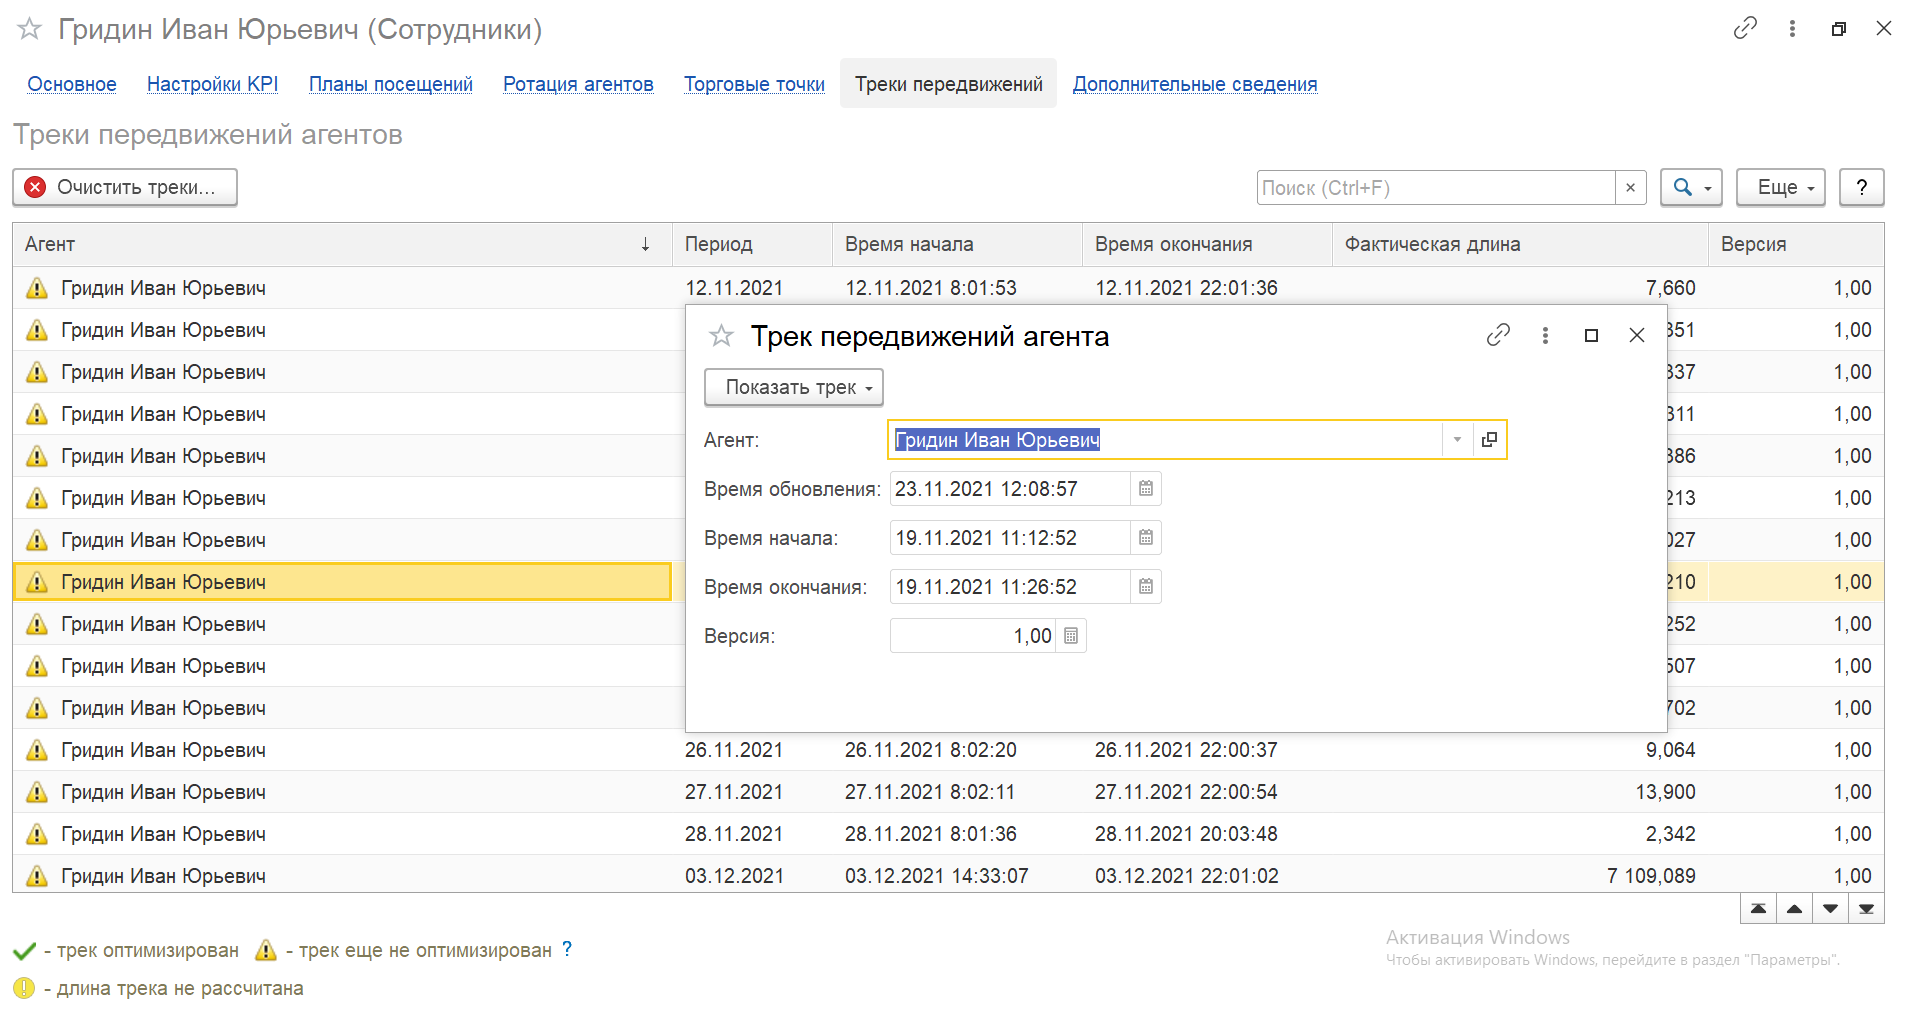The height and width of the screenshot is (1012, 1914).
Task: Click the favorite star next to dialog title
Action: (x=721, y=336)
